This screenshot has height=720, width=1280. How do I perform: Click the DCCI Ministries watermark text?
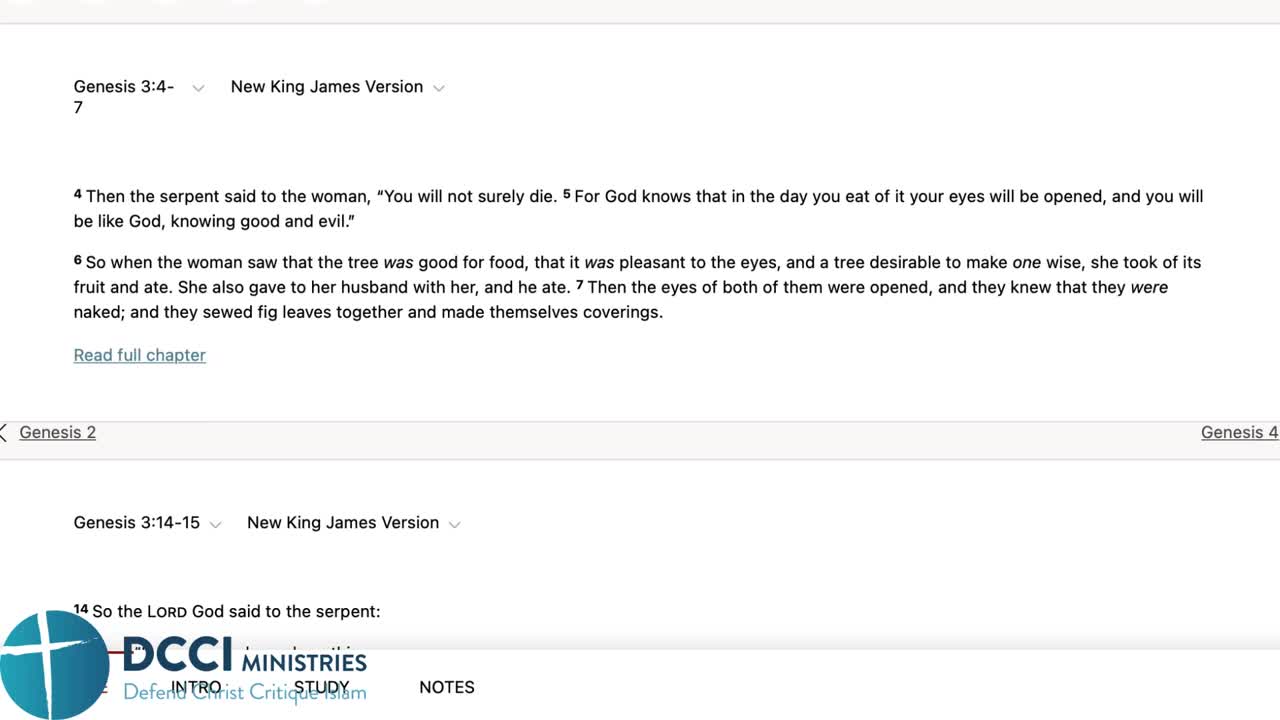[245, 660]
